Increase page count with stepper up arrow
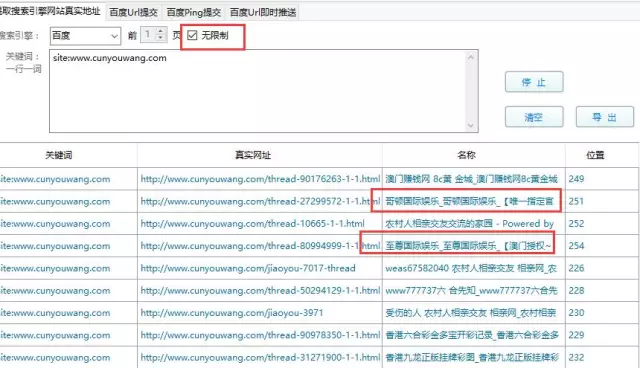The width and height of the screenshot is (640, 368). (x=161, y=31)
